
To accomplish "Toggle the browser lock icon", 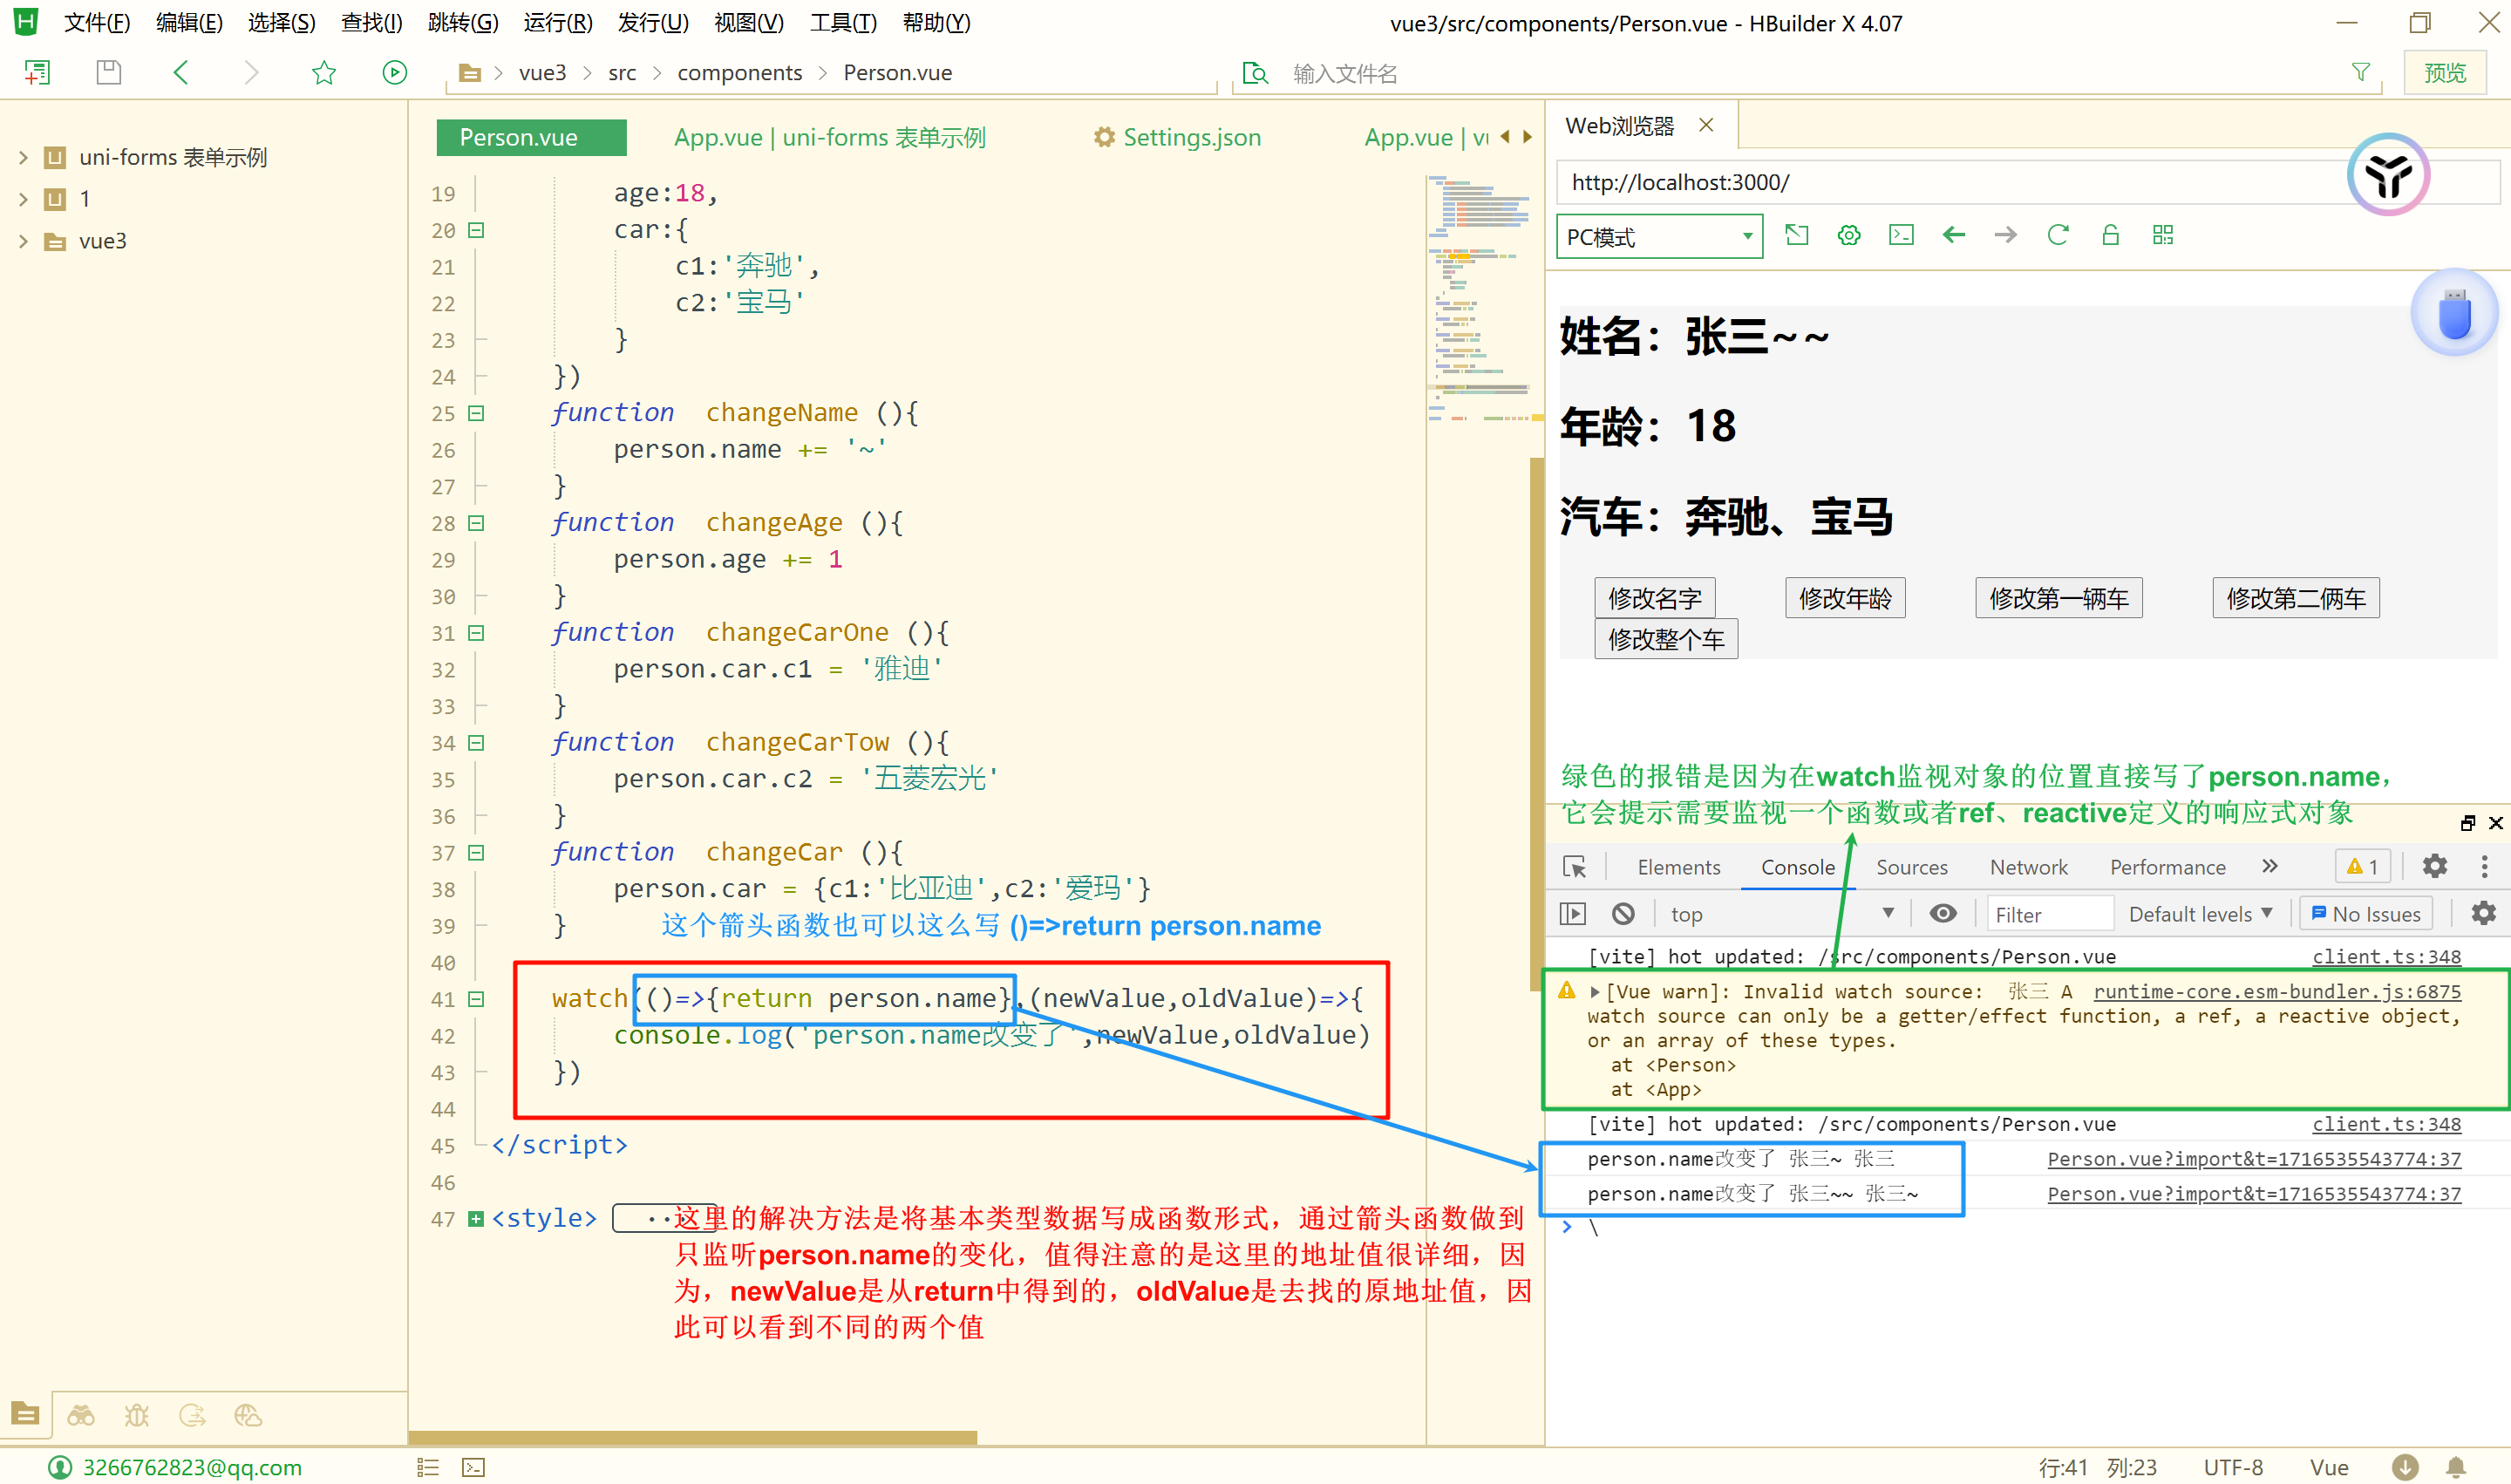I will point(2110,235).
